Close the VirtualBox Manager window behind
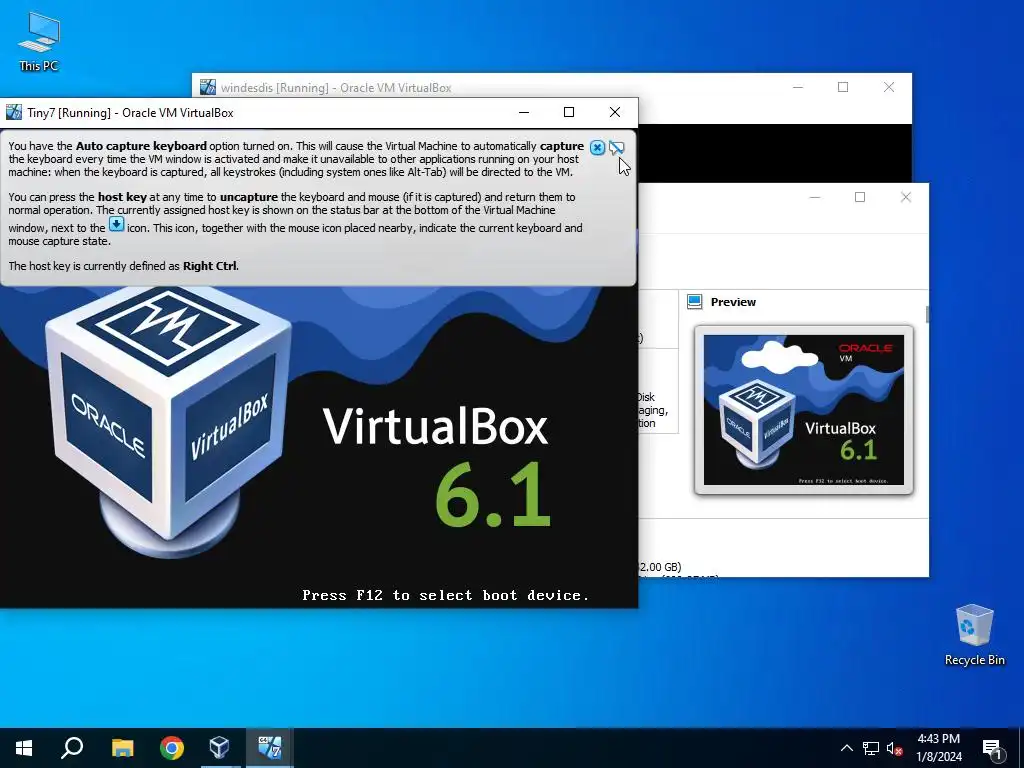1024x768 pixels. click(x=906, y=197)
